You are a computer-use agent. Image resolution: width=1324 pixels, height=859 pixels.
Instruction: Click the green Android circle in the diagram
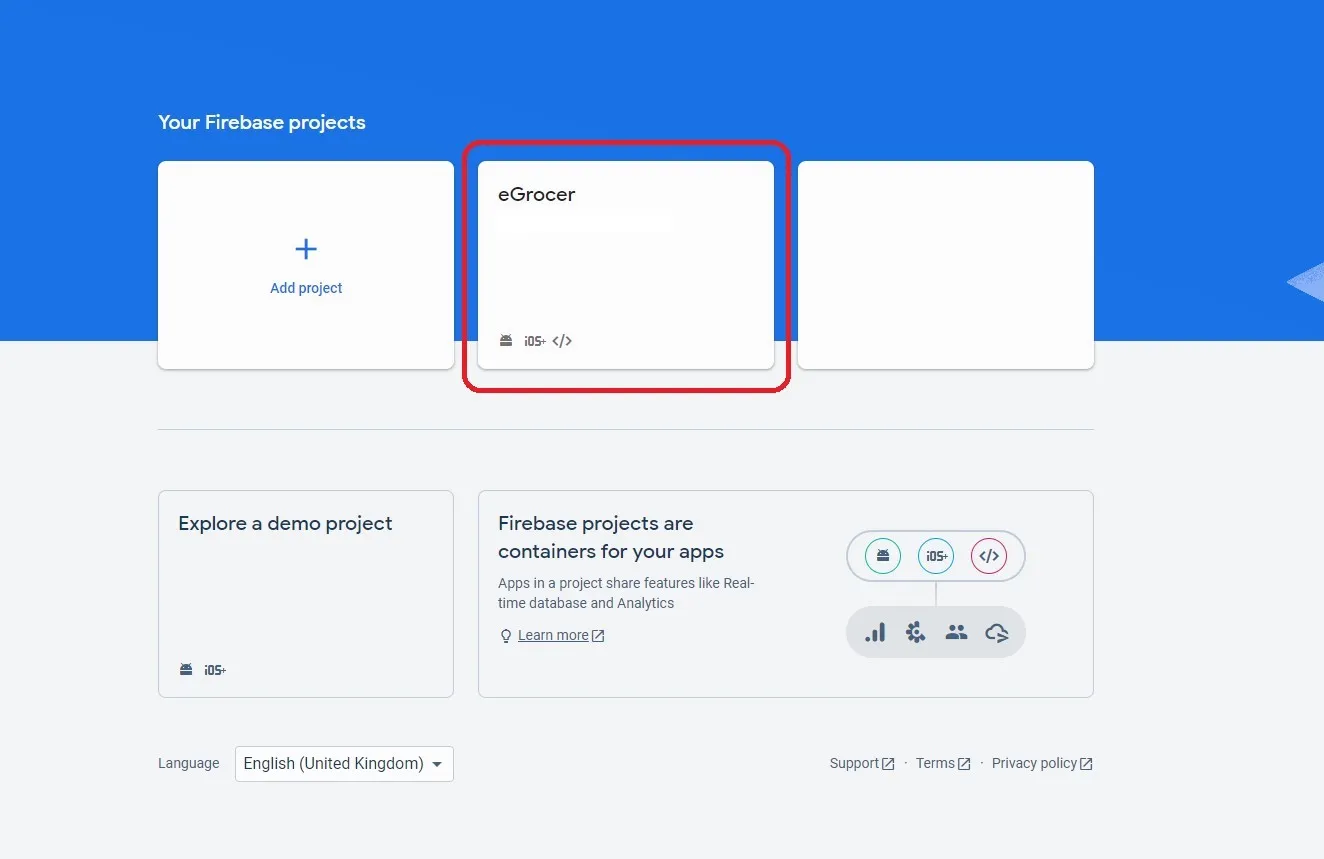(x=883, y=556)
